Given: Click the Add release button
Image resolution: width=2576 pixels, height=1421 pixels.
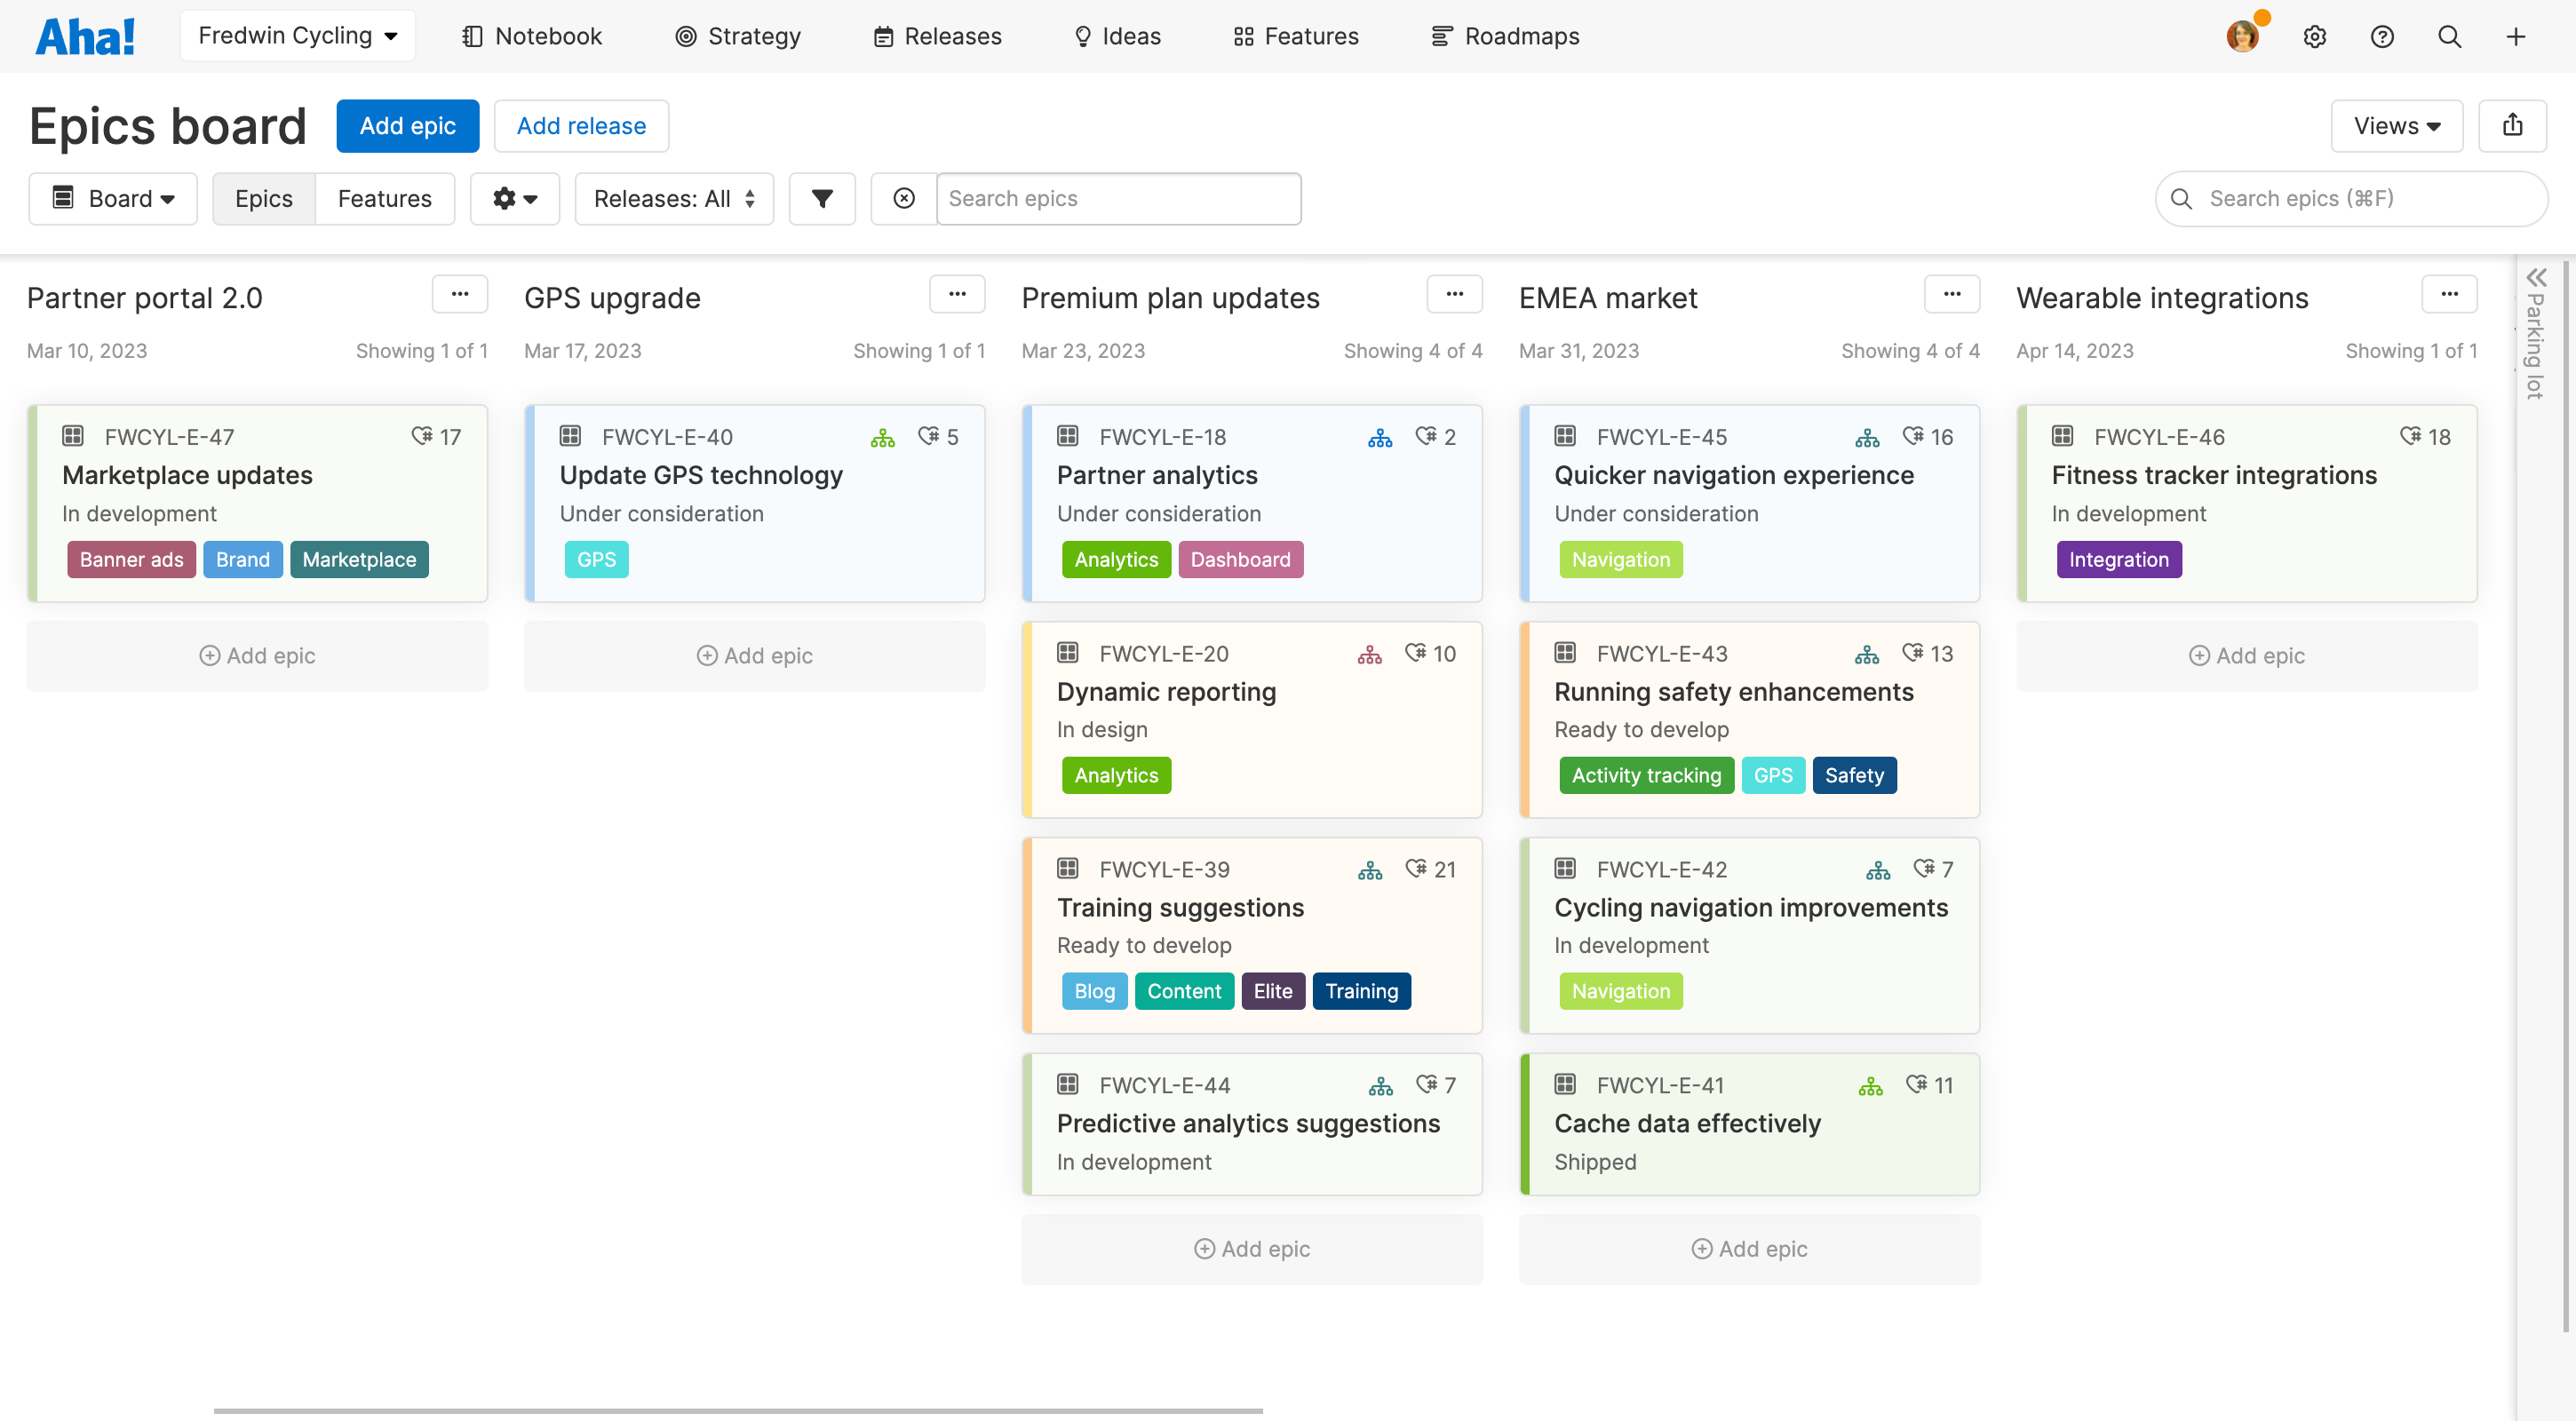Looking at the screenshot, I should tap(581, 124).
